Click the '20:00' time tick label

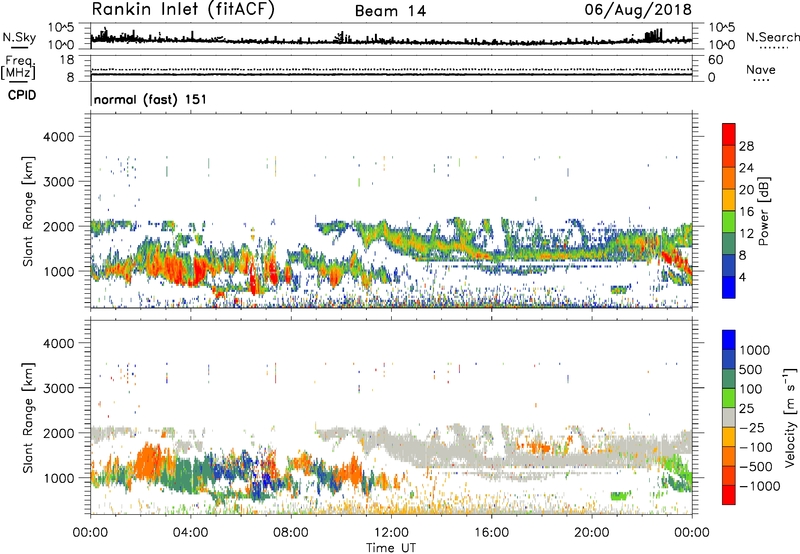click(x=591, y=533)
